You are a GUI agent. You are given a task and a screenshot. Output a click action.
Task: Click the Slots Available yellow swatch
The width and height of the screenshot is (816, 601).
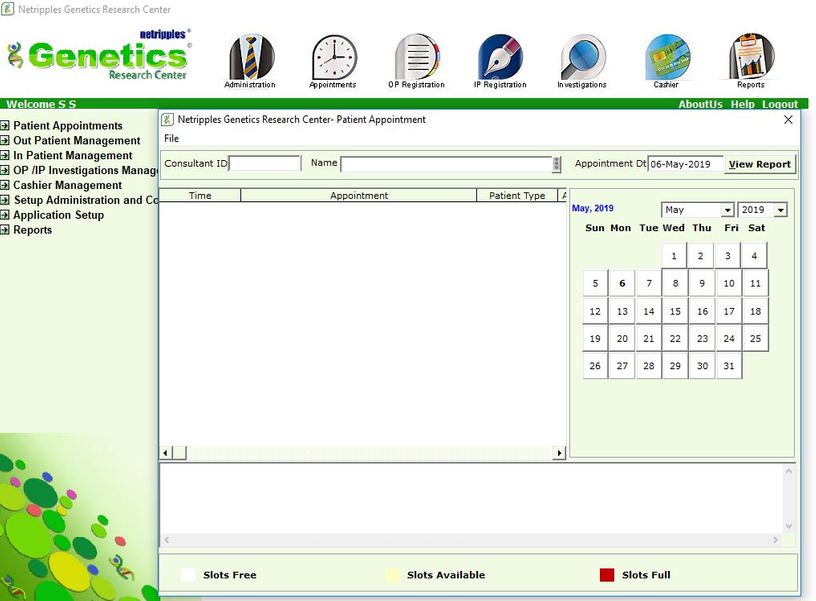(x=392, y=575)
